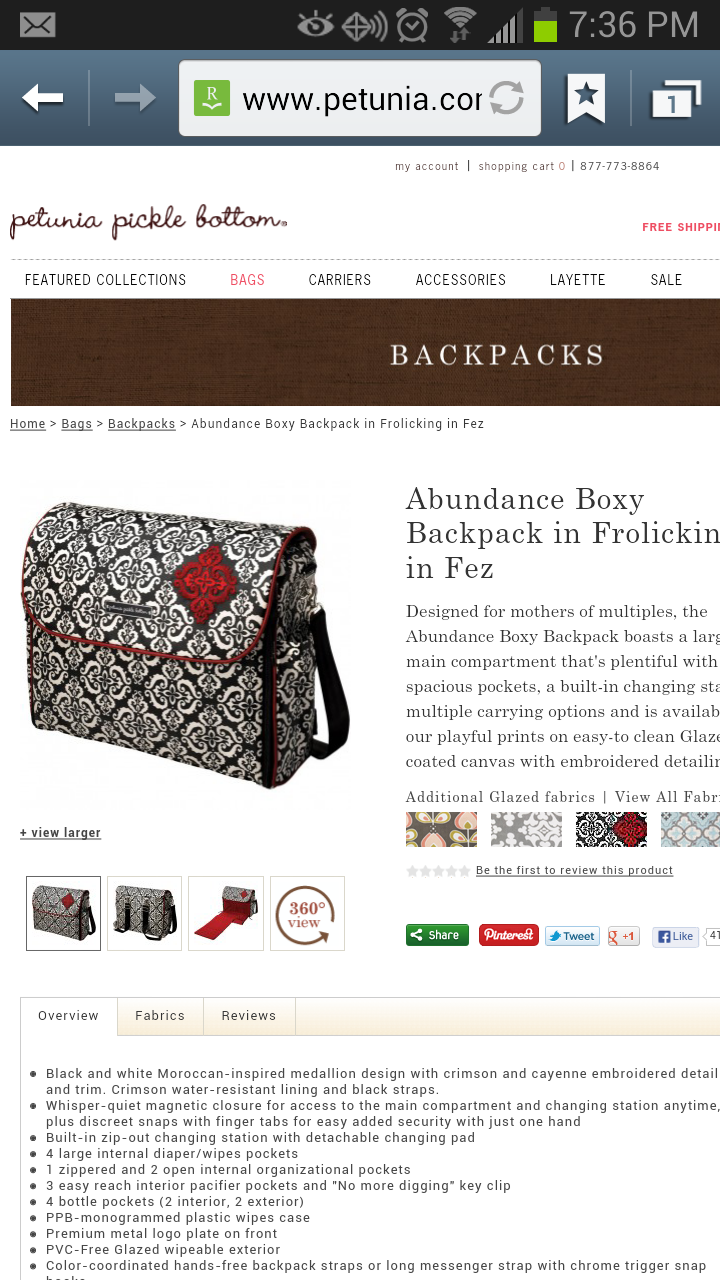Viewport: 720px width, 1280px height.
Task: Reload the page with refresh icon
Action: coord(507,98)
